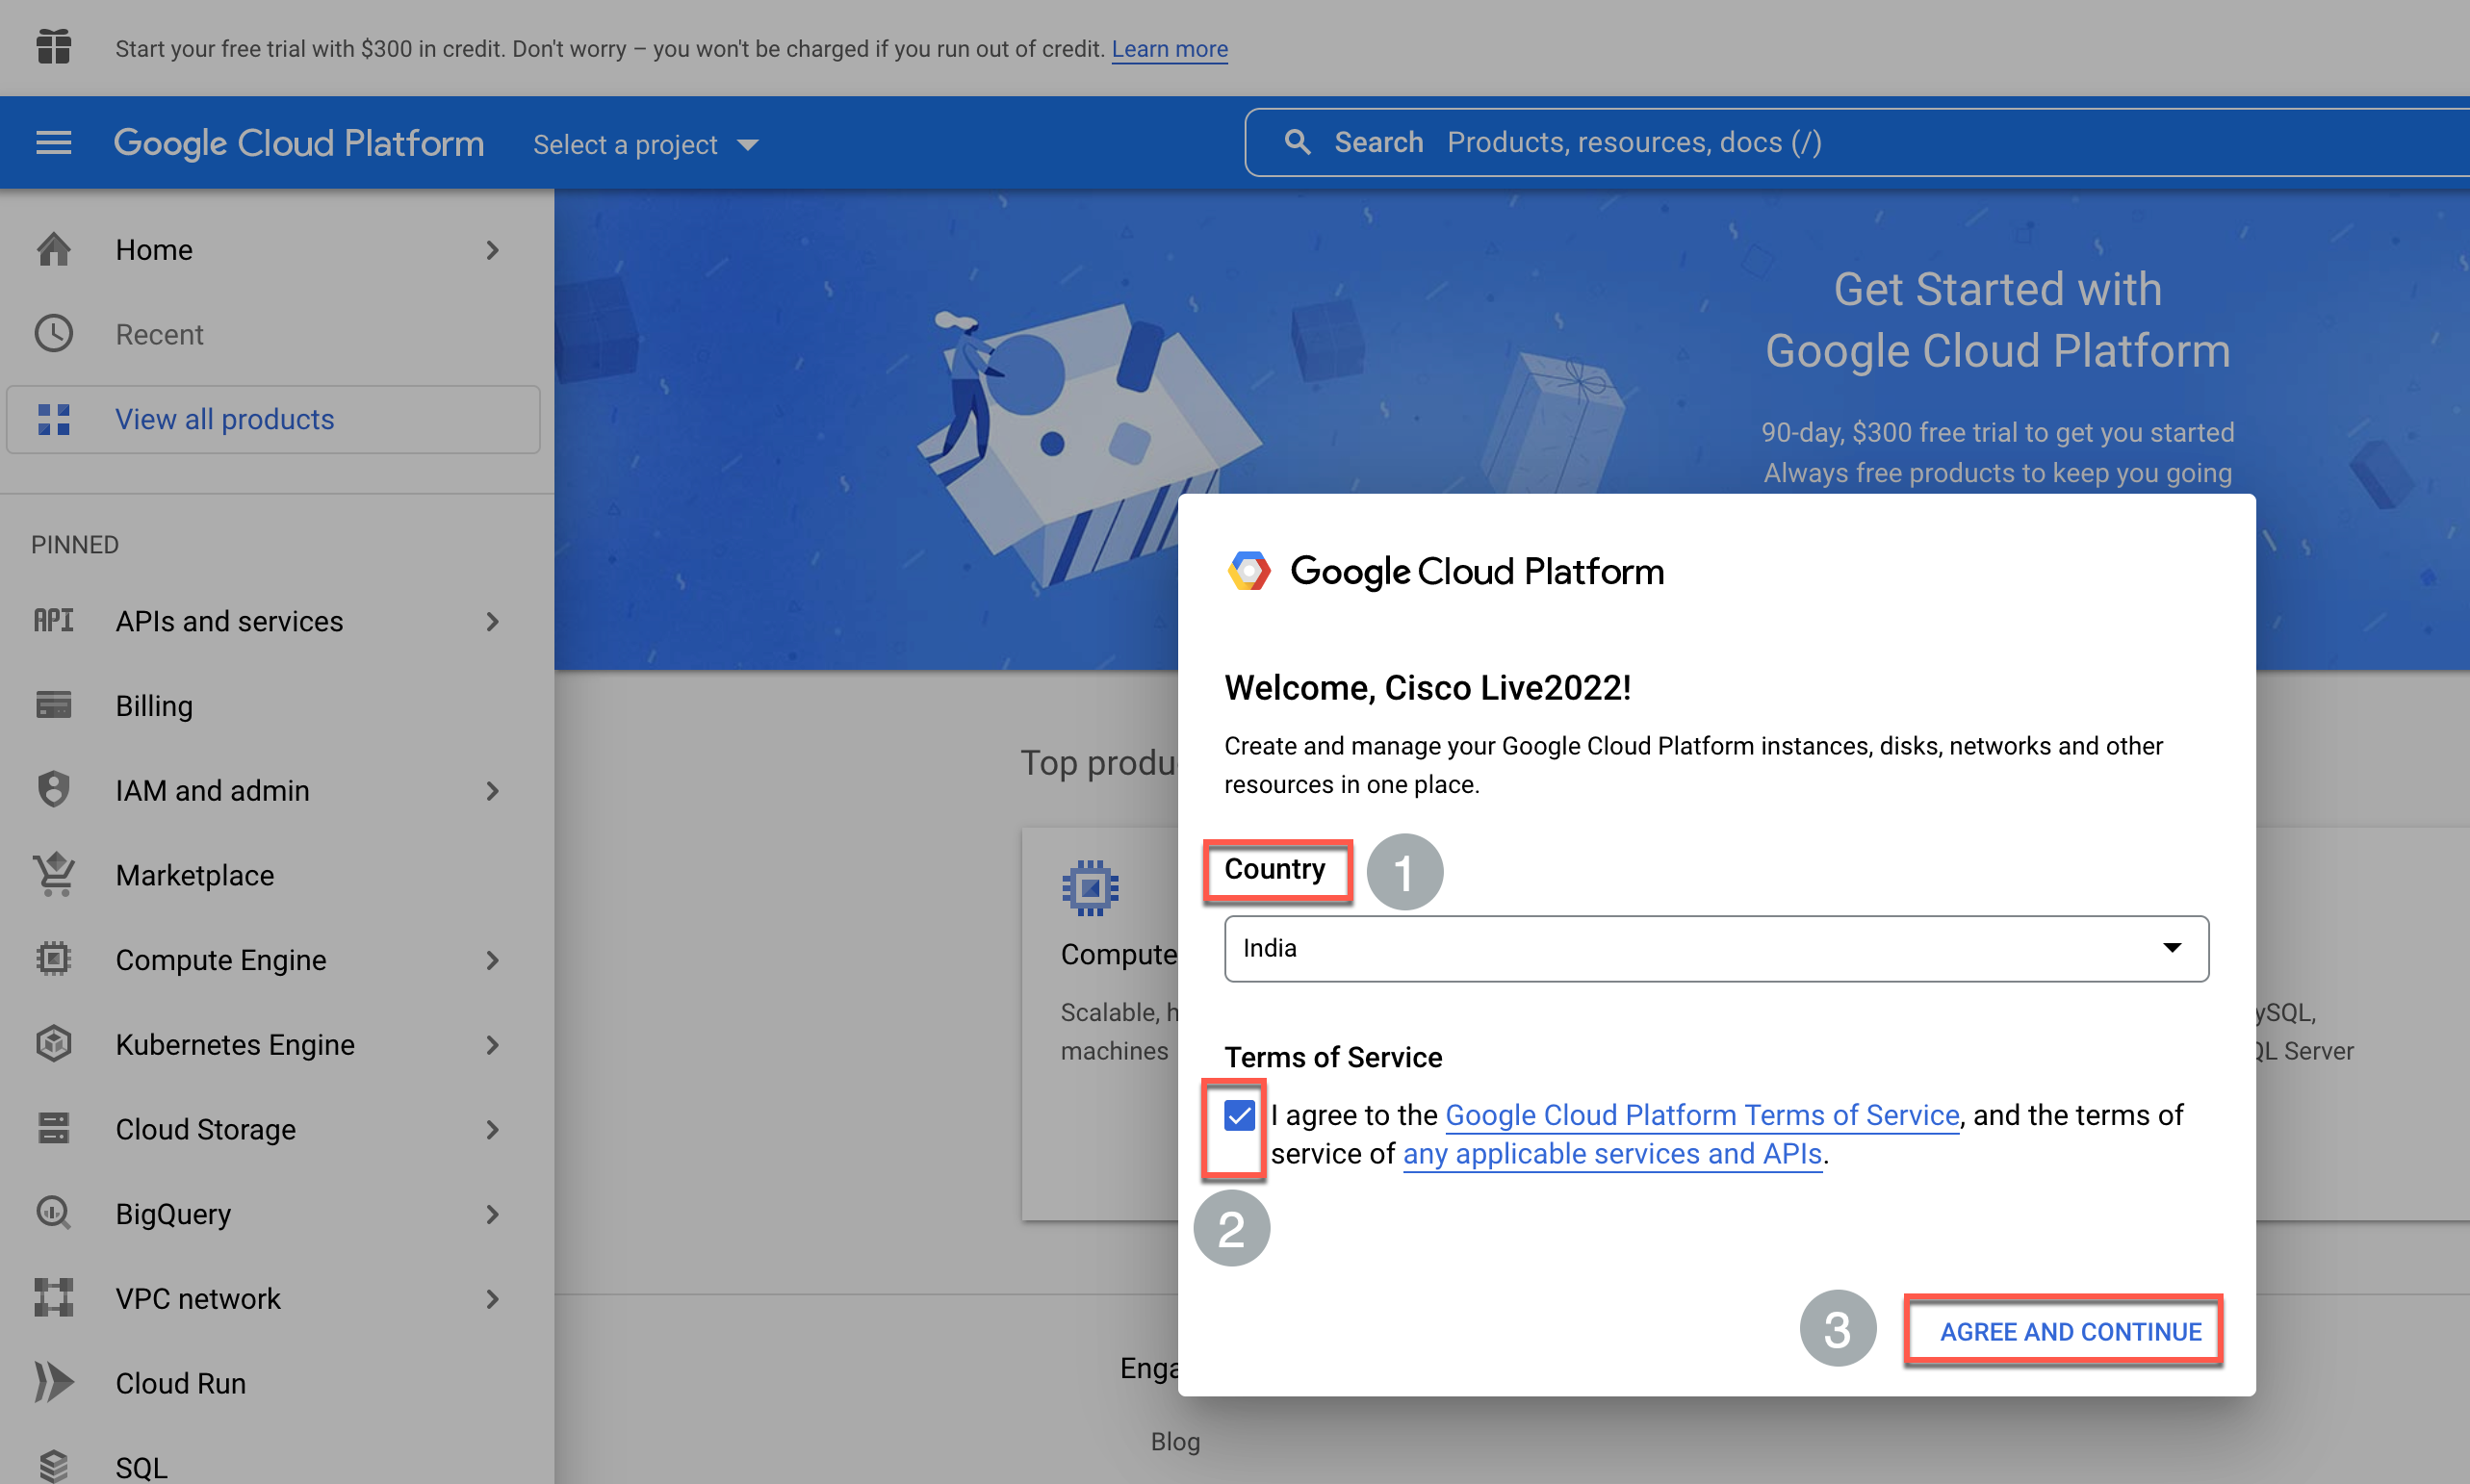The image size is (2470, 1484).
Task: Click the Kubernetes Engine hexagon icon
Action: (x=54, y=1044)
